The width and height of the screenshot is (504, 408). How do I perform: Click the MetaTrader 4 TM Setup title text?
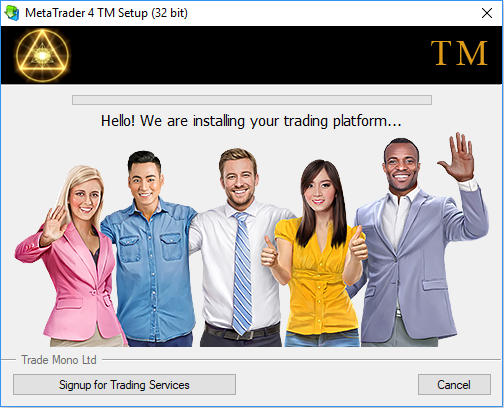point(106,13)
